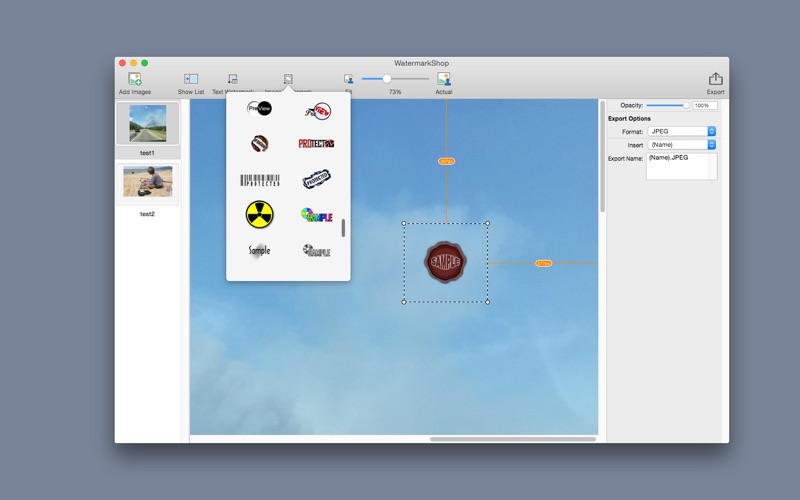This screenshot has height=500, width=800.
Task: Open the Format JPEG dropdown
Action: 682,132
